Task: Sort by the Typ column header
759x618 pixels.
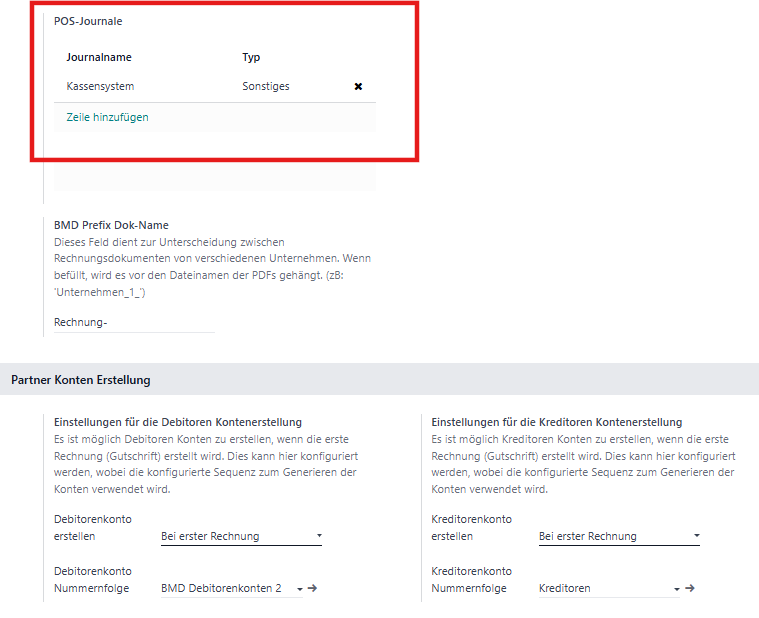Action: [251, 58]
